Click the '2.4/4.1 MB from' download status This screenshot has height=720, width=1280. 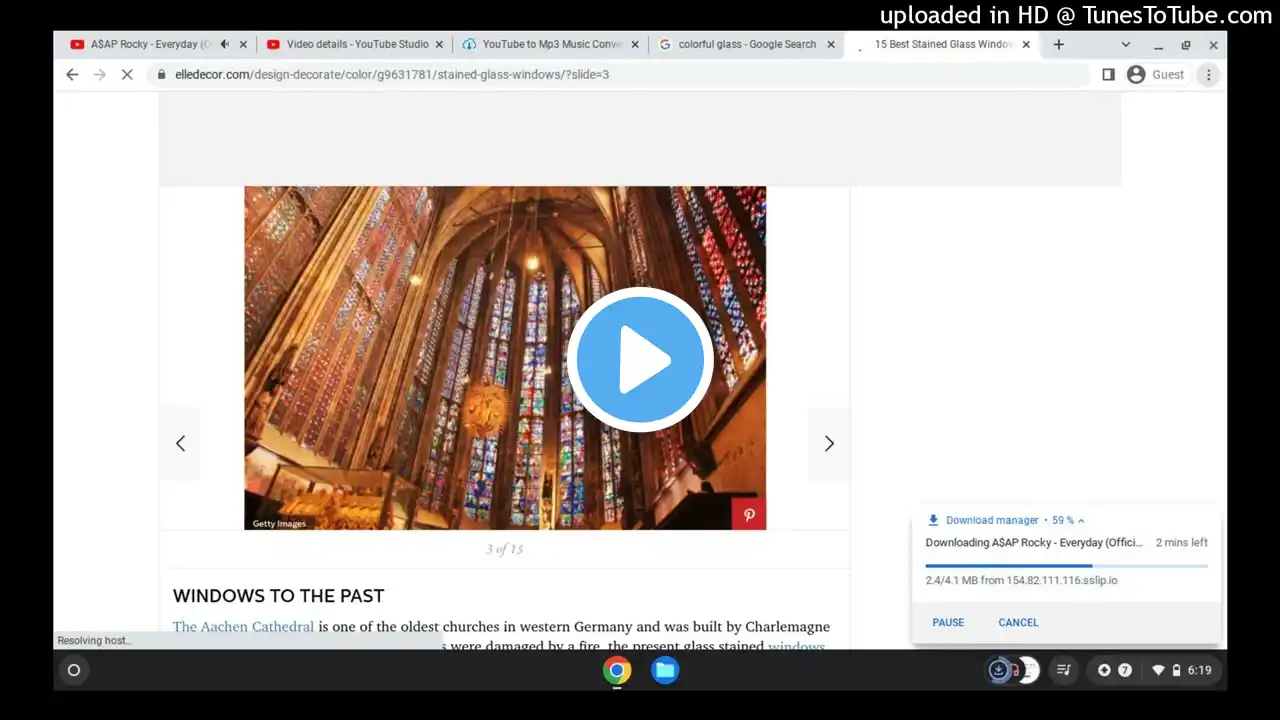(x=1021, y=580)
